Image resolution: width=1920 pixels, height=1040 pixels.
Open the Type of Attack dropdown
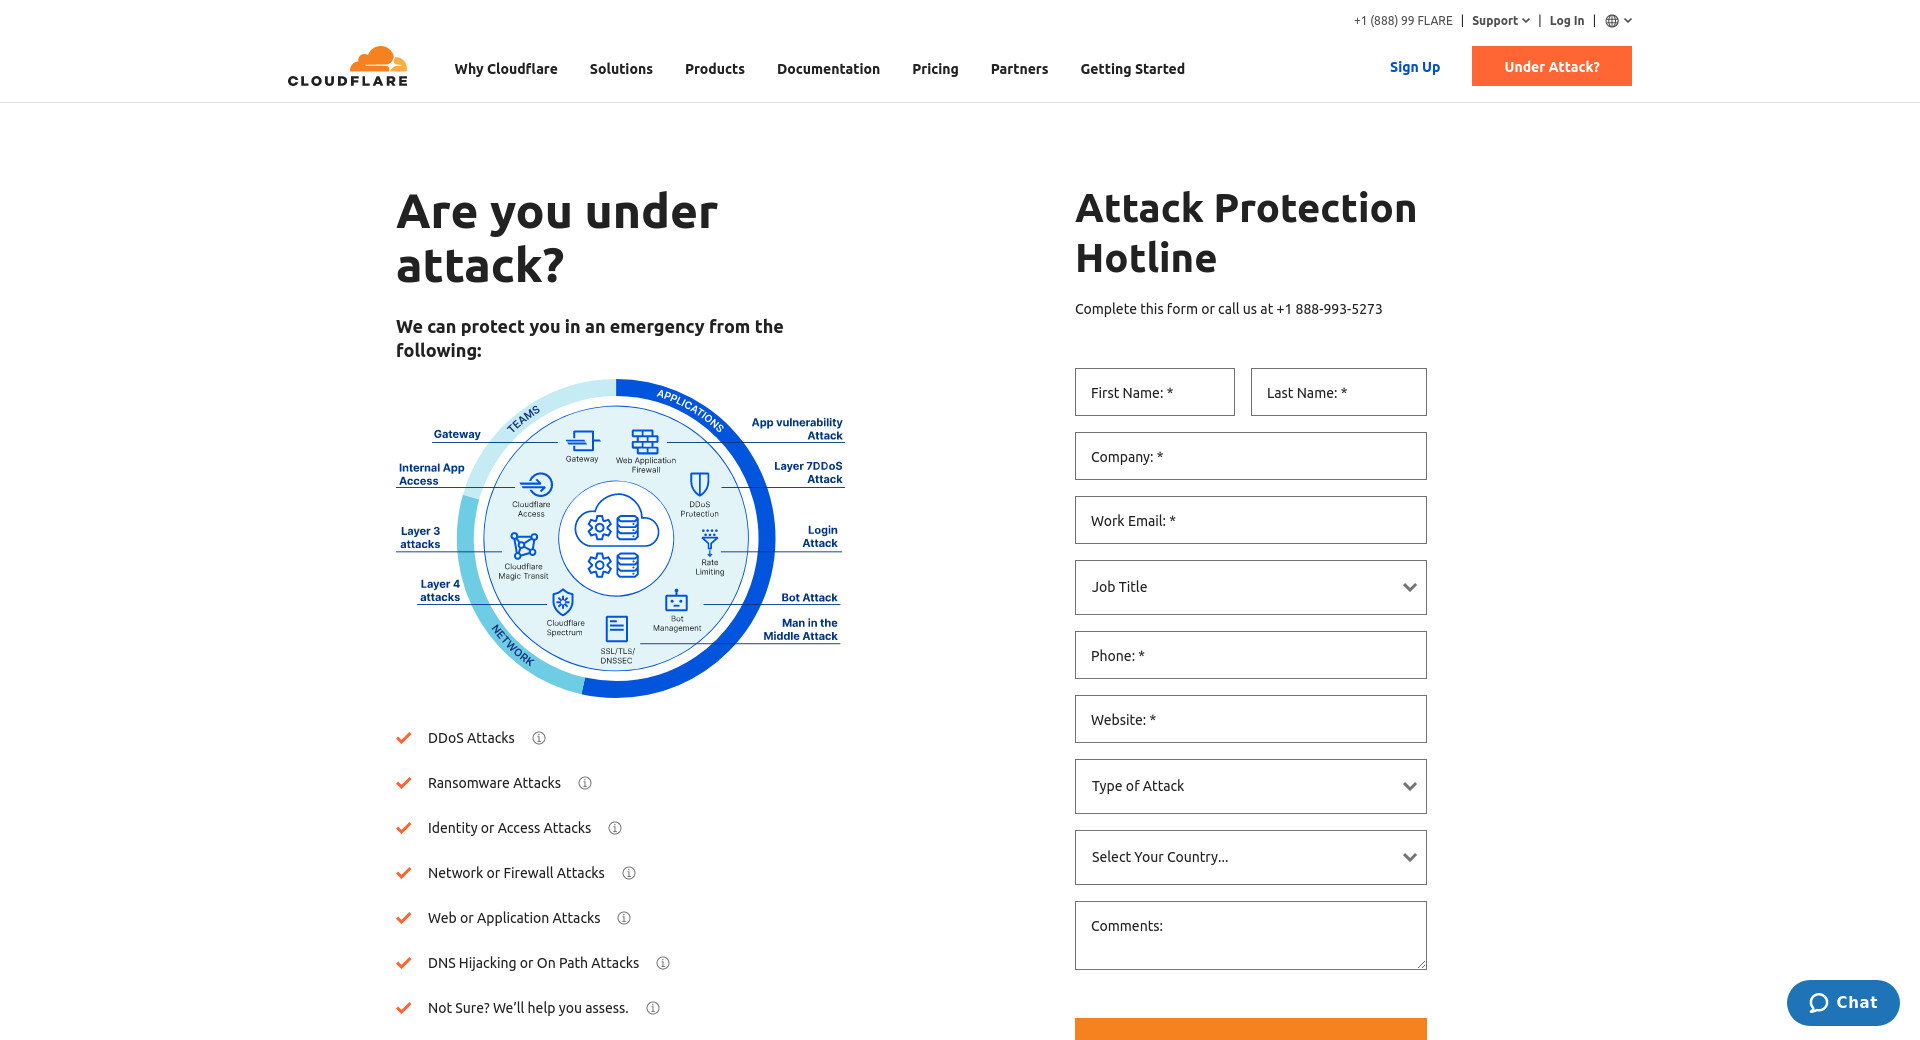[x=1250, y=786]
